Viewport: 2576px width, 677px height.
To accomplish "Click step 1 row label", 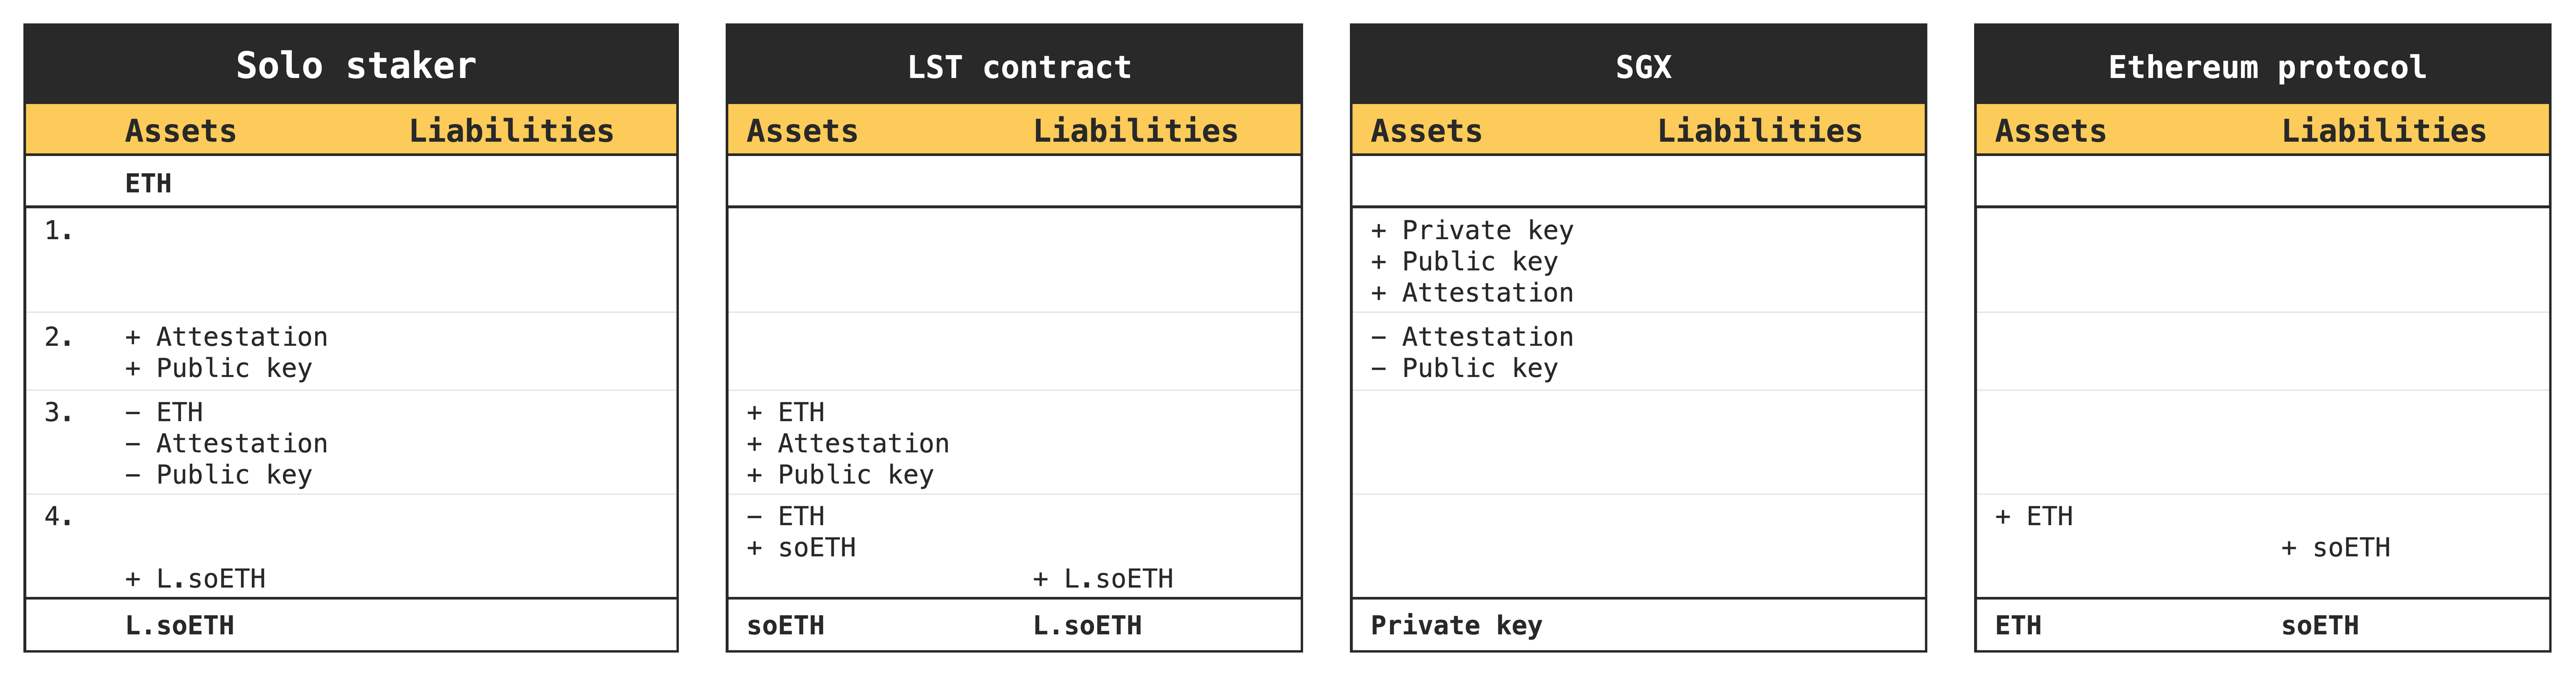I will 59,231.
